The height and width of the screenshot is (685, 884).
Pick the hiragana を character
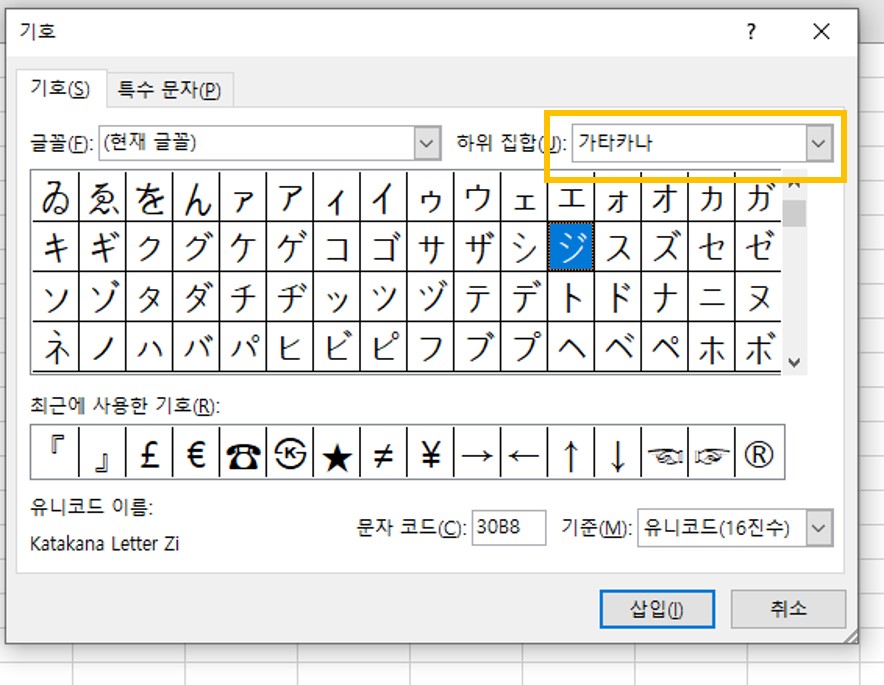point(149,197)
